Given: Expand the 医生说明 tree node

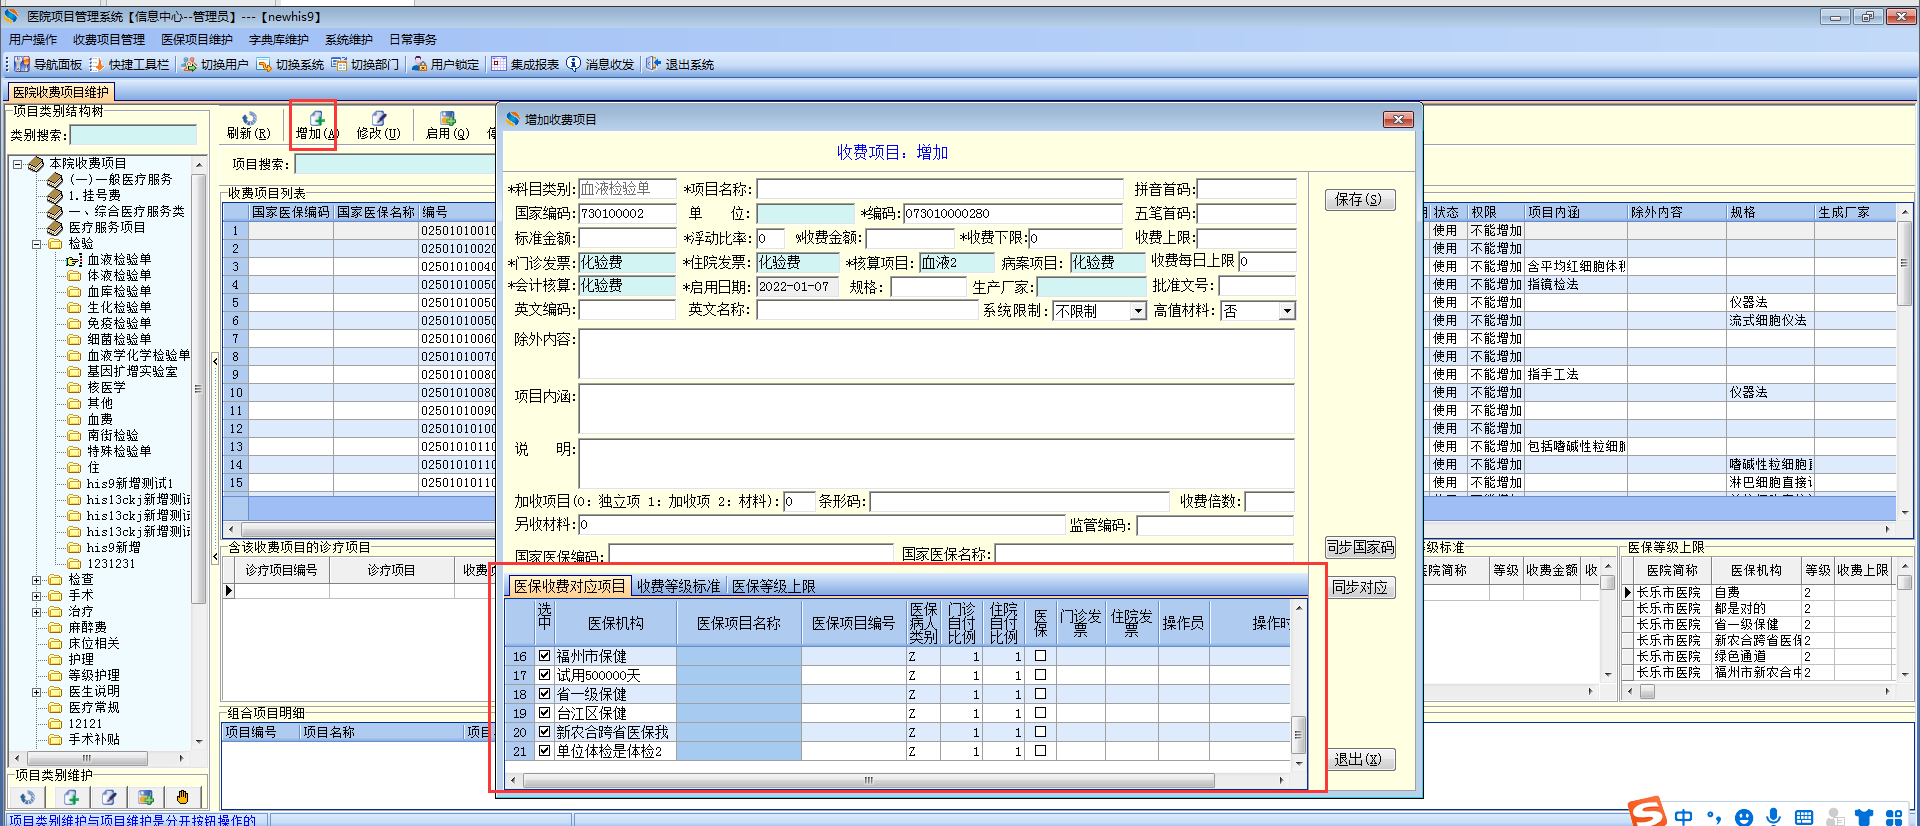Looking at the screenshot, I should click(x=37, y=691).
